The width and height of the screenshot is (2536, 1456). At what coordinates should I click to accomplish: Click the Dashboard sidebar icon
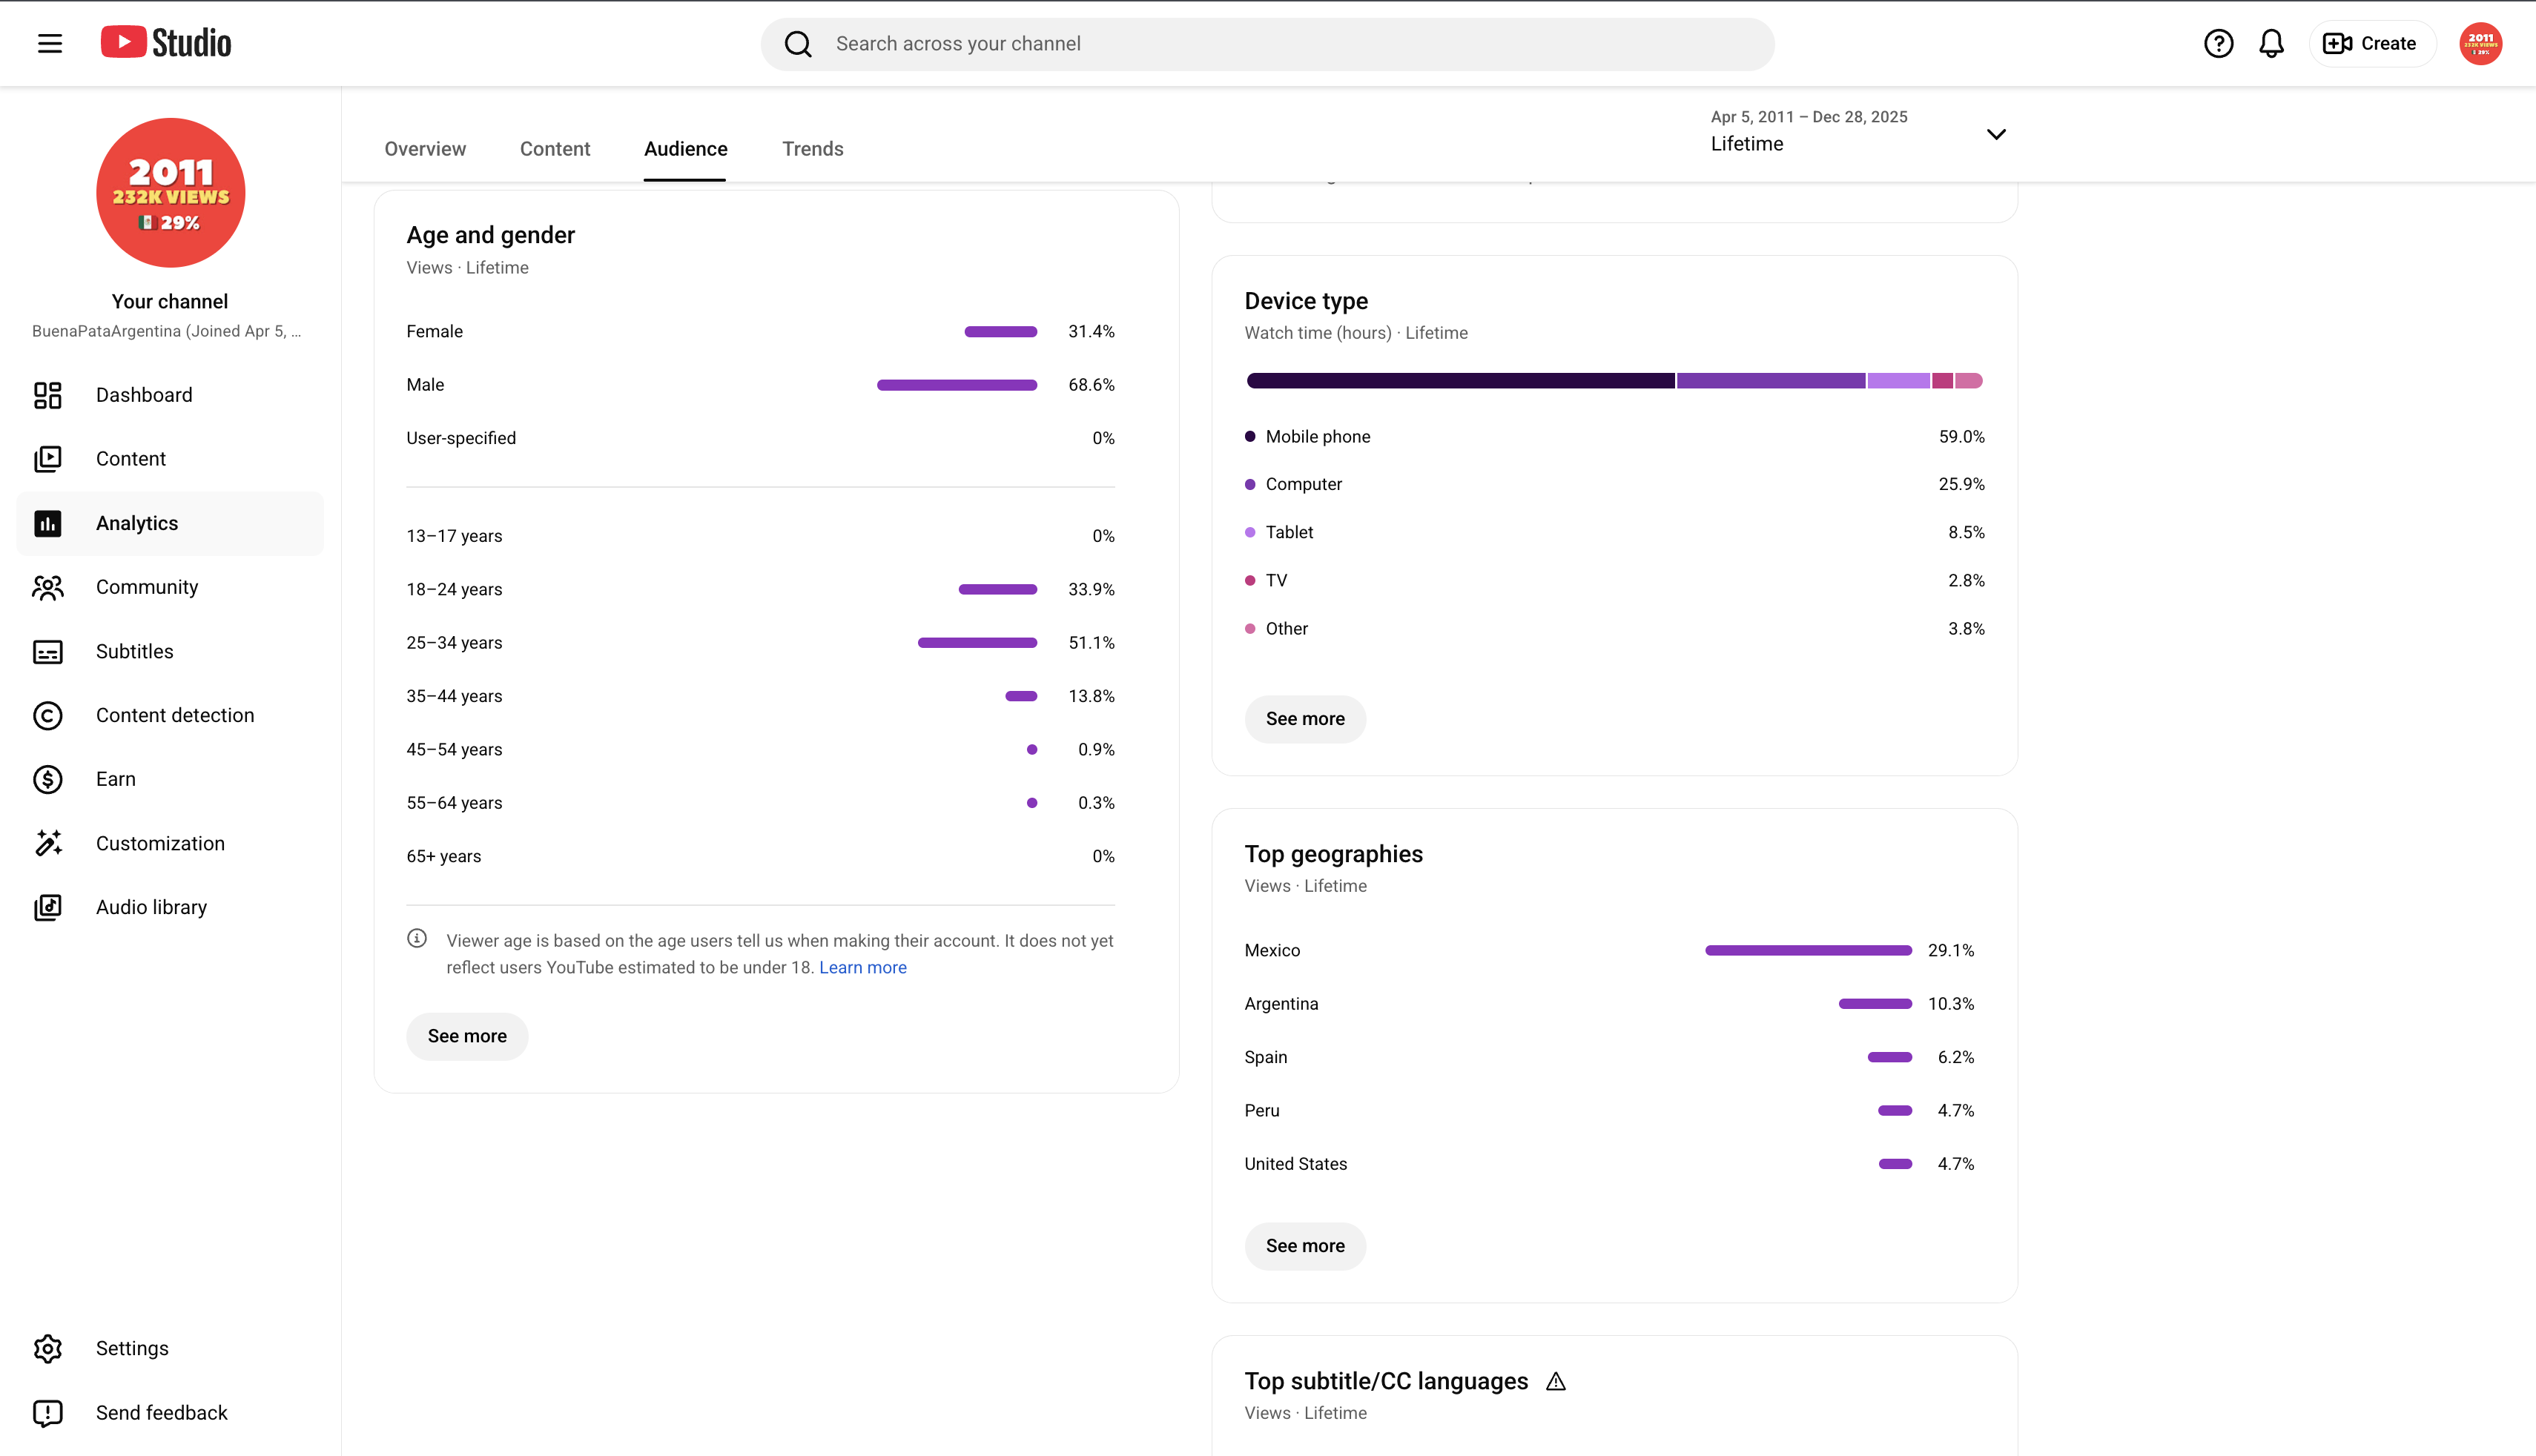(x=48, y=395)
